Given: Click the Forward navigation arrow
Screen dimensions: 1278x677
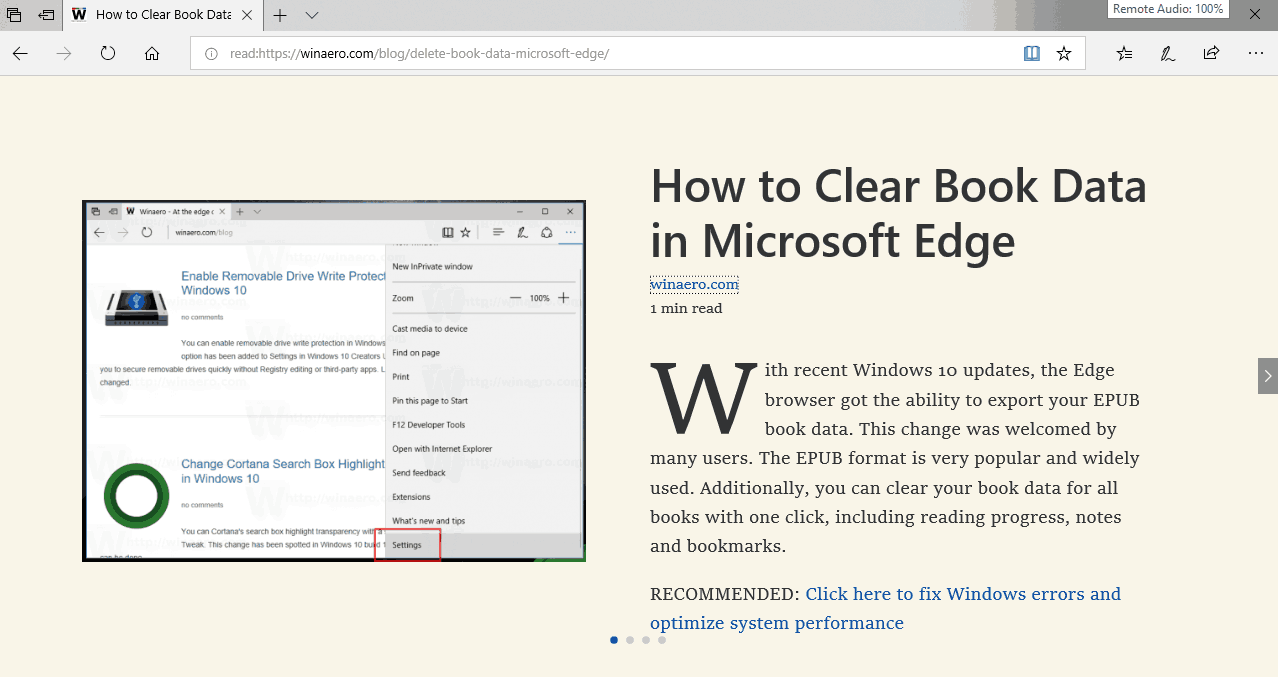Looking at the screenshot, I should [64, 53].
